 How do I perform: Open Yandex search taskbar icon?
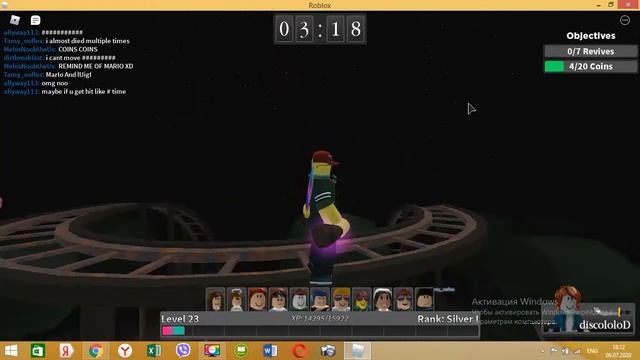click(x=67, y=351)
